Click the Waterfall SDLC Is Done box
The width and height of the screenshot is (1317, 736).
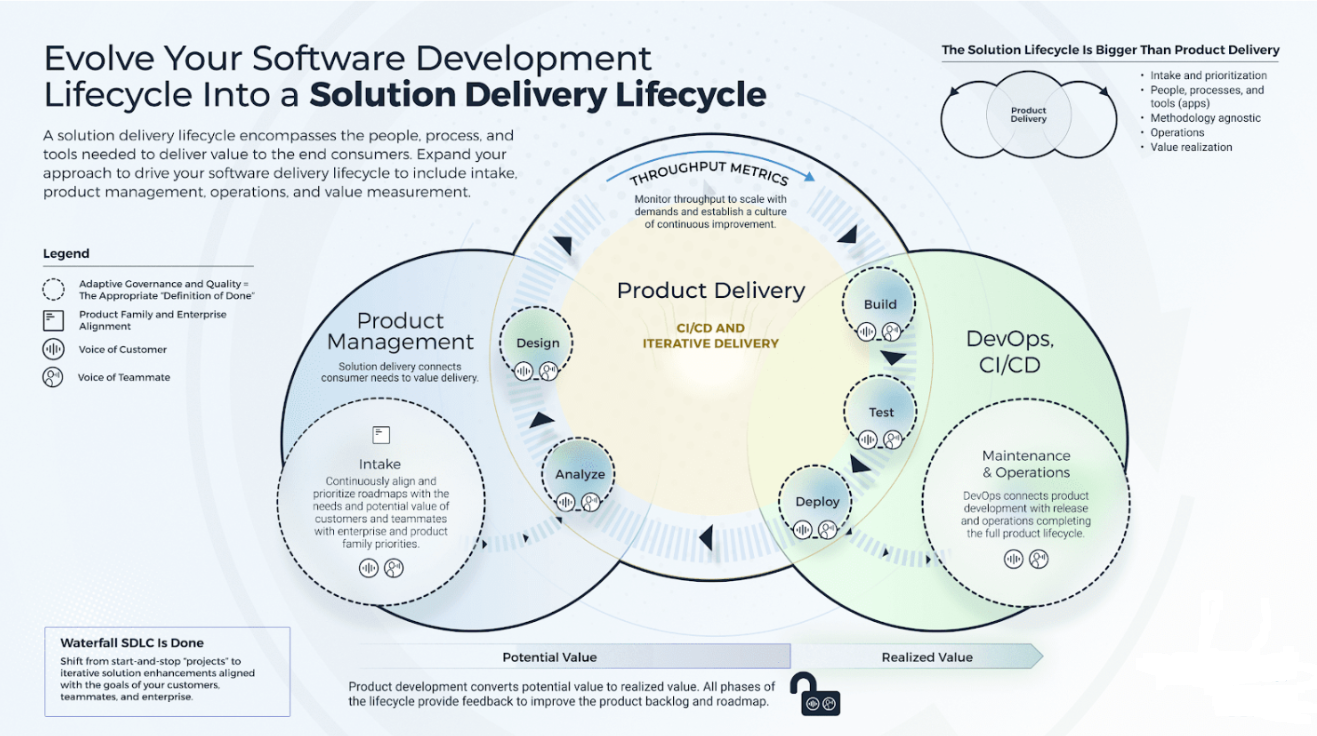pos(167,670)
